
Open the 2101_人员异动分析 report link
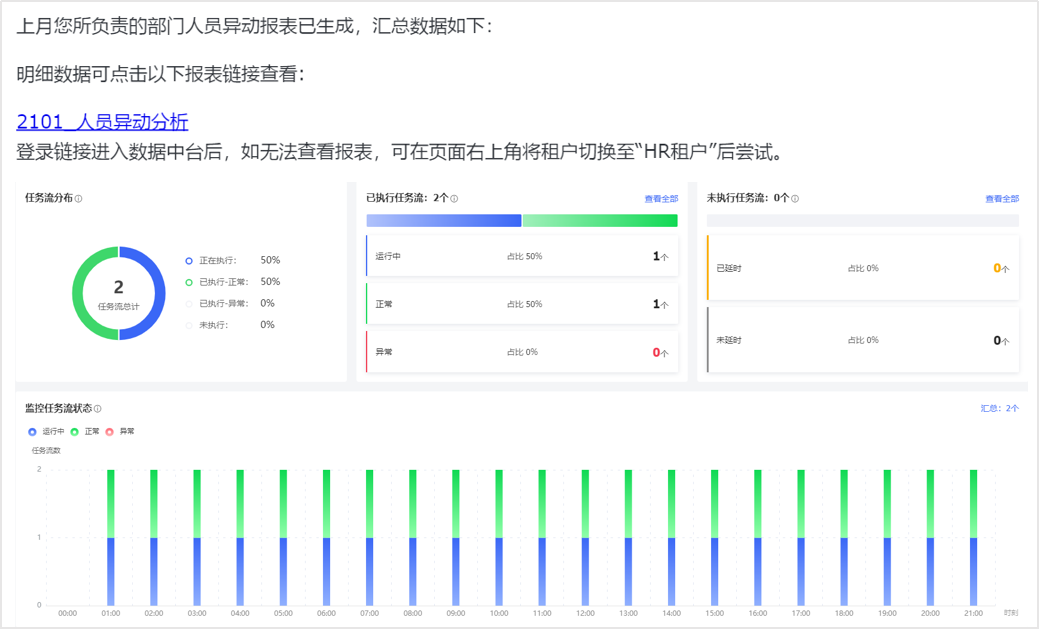pyautogui.click(x=102, y=122)
